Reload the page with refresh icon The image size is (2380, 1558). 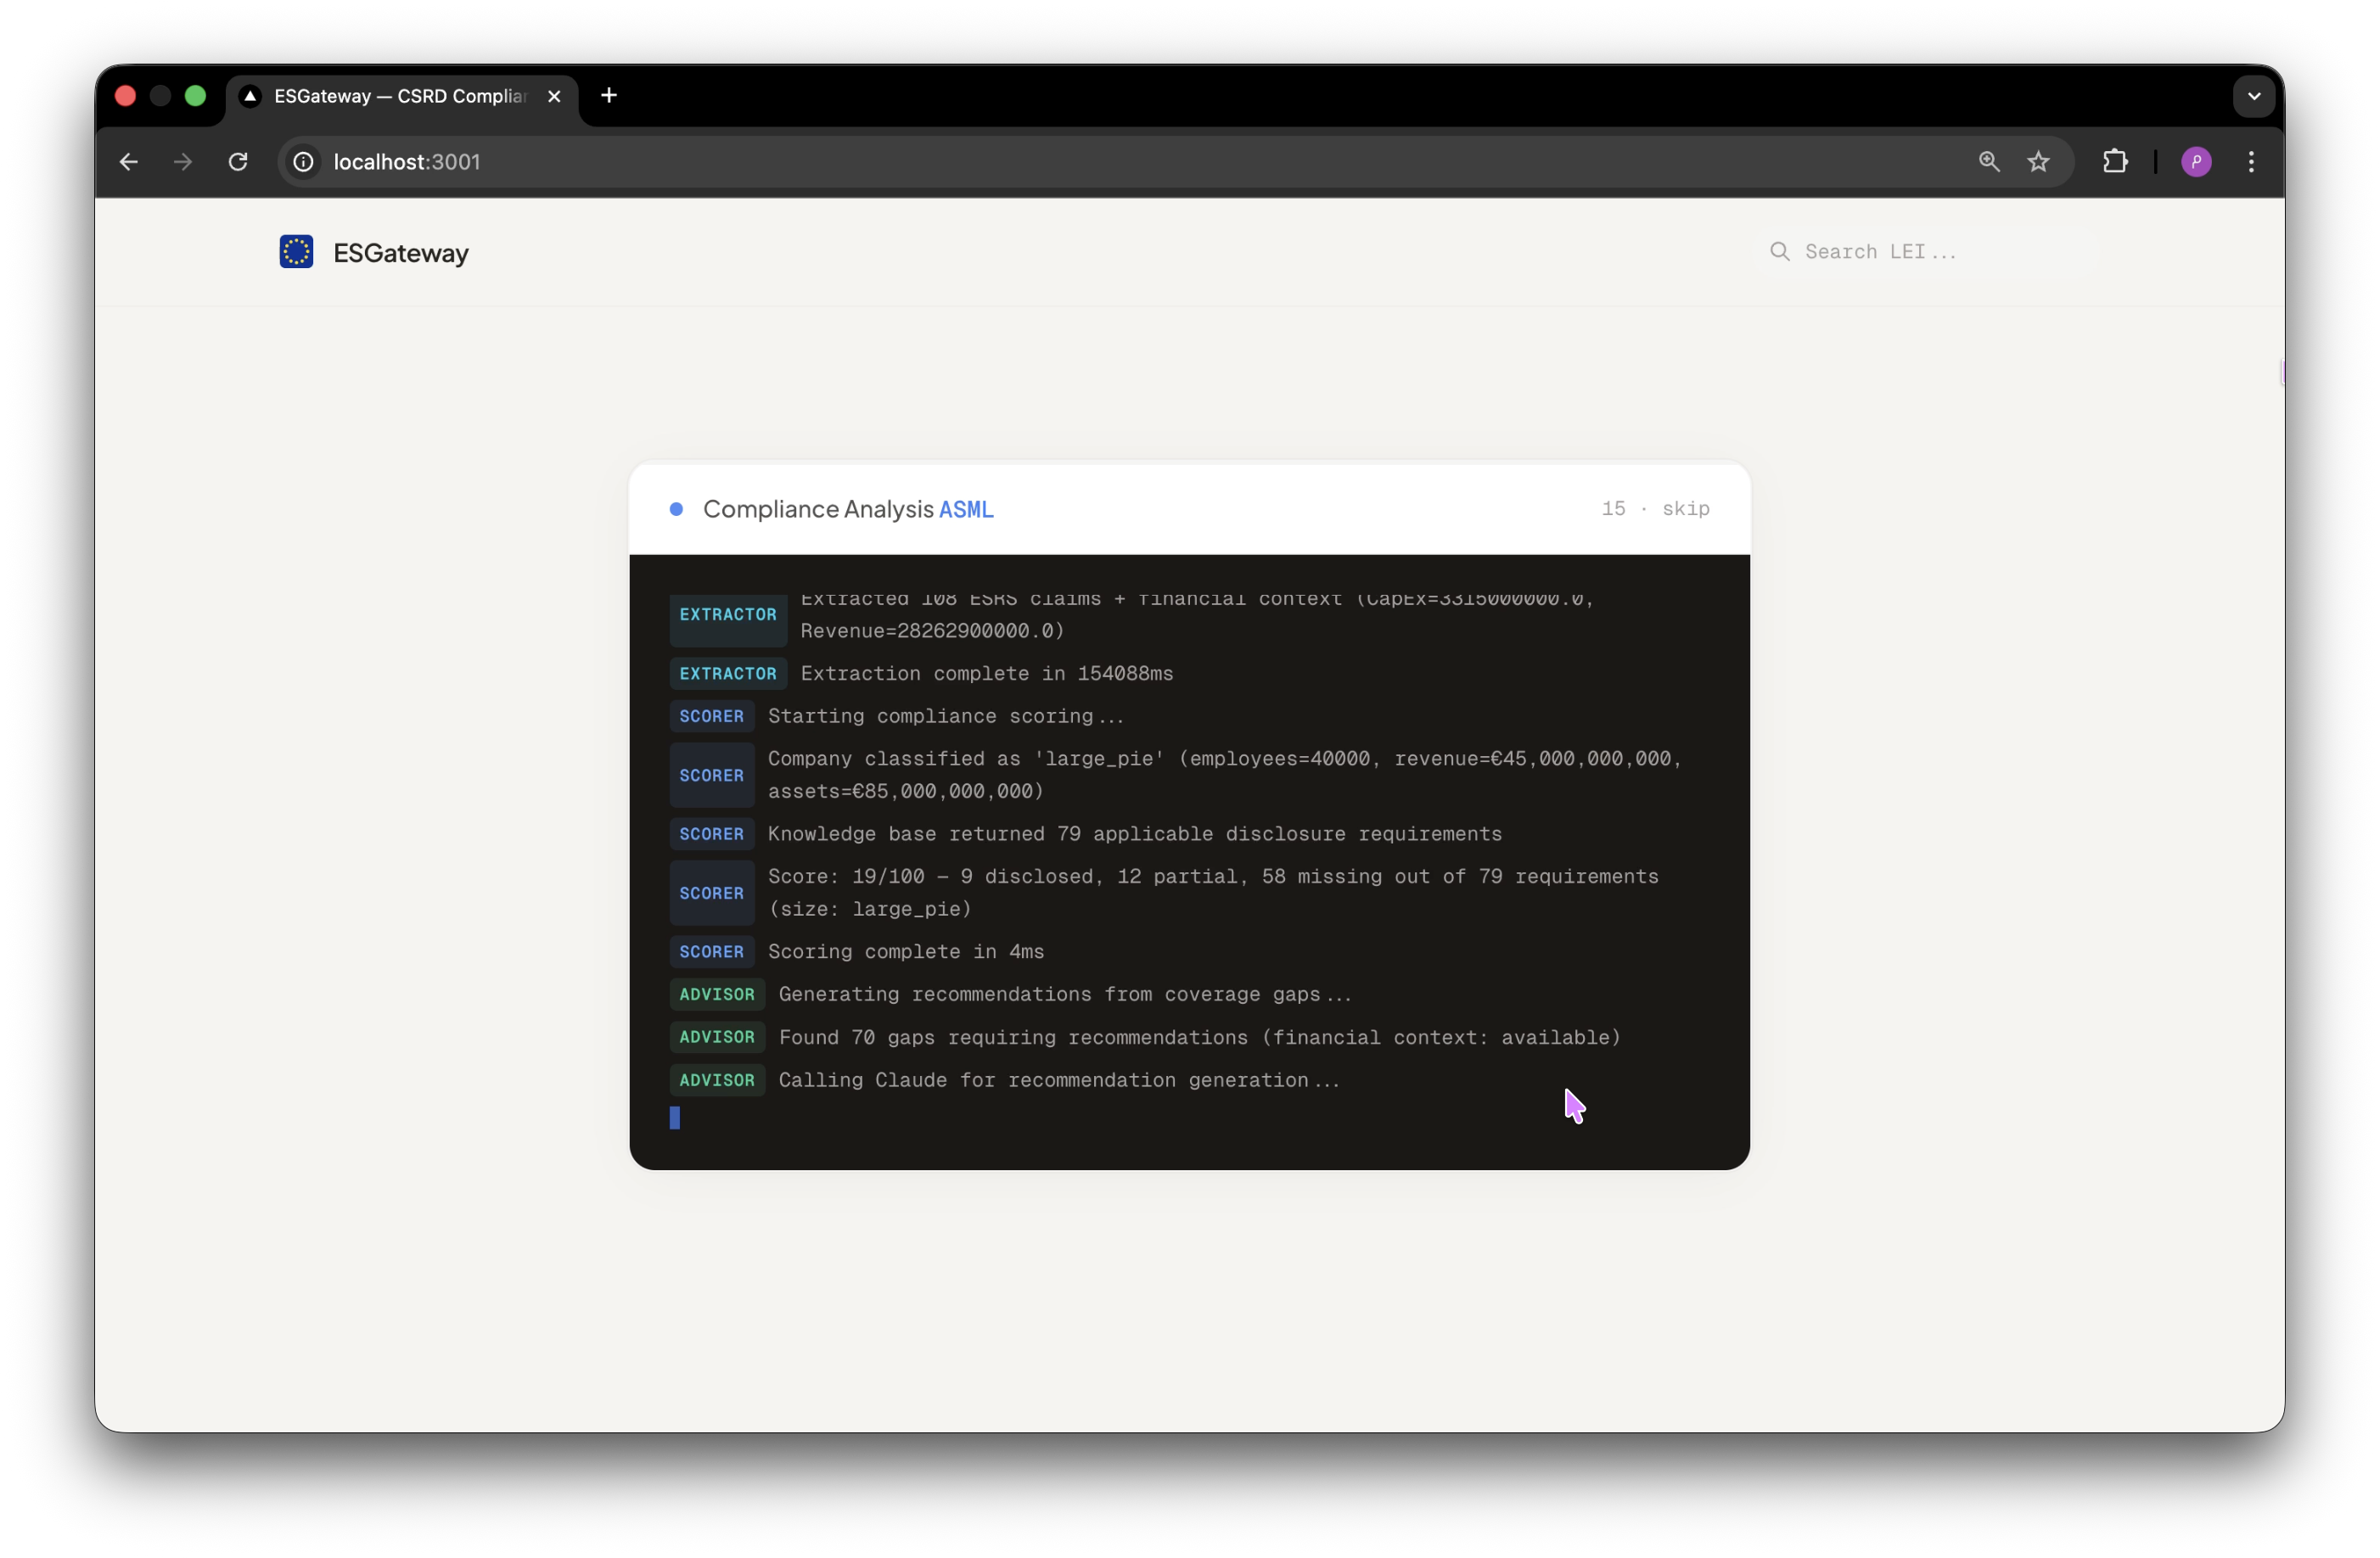coord(238,162)
